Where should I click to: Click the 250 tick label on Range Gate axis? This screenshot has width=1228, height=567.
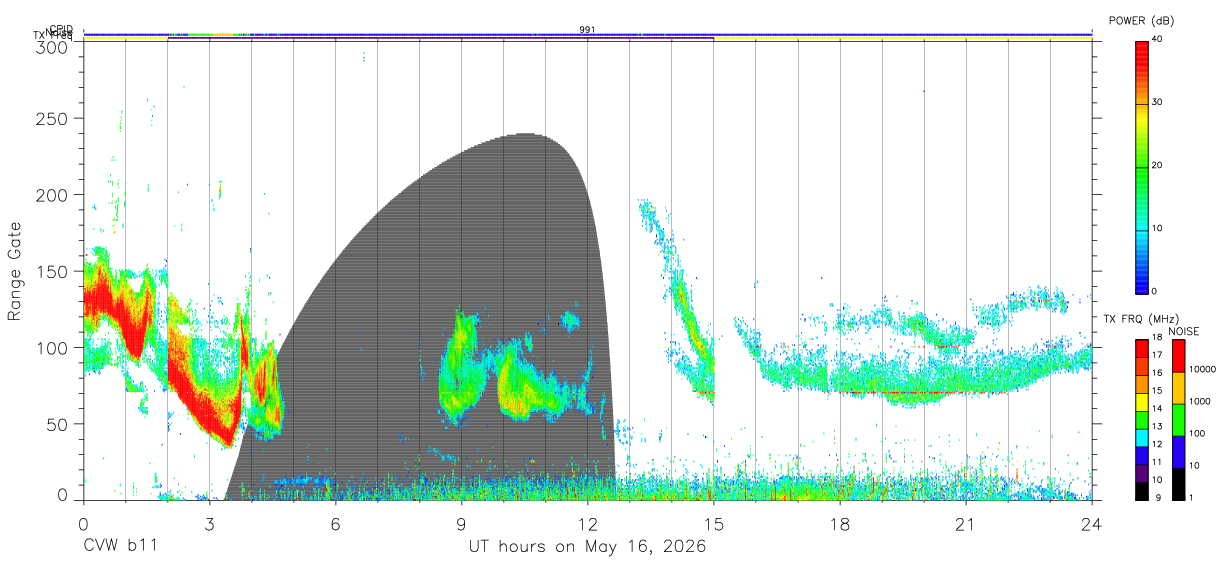click(54, 118)
